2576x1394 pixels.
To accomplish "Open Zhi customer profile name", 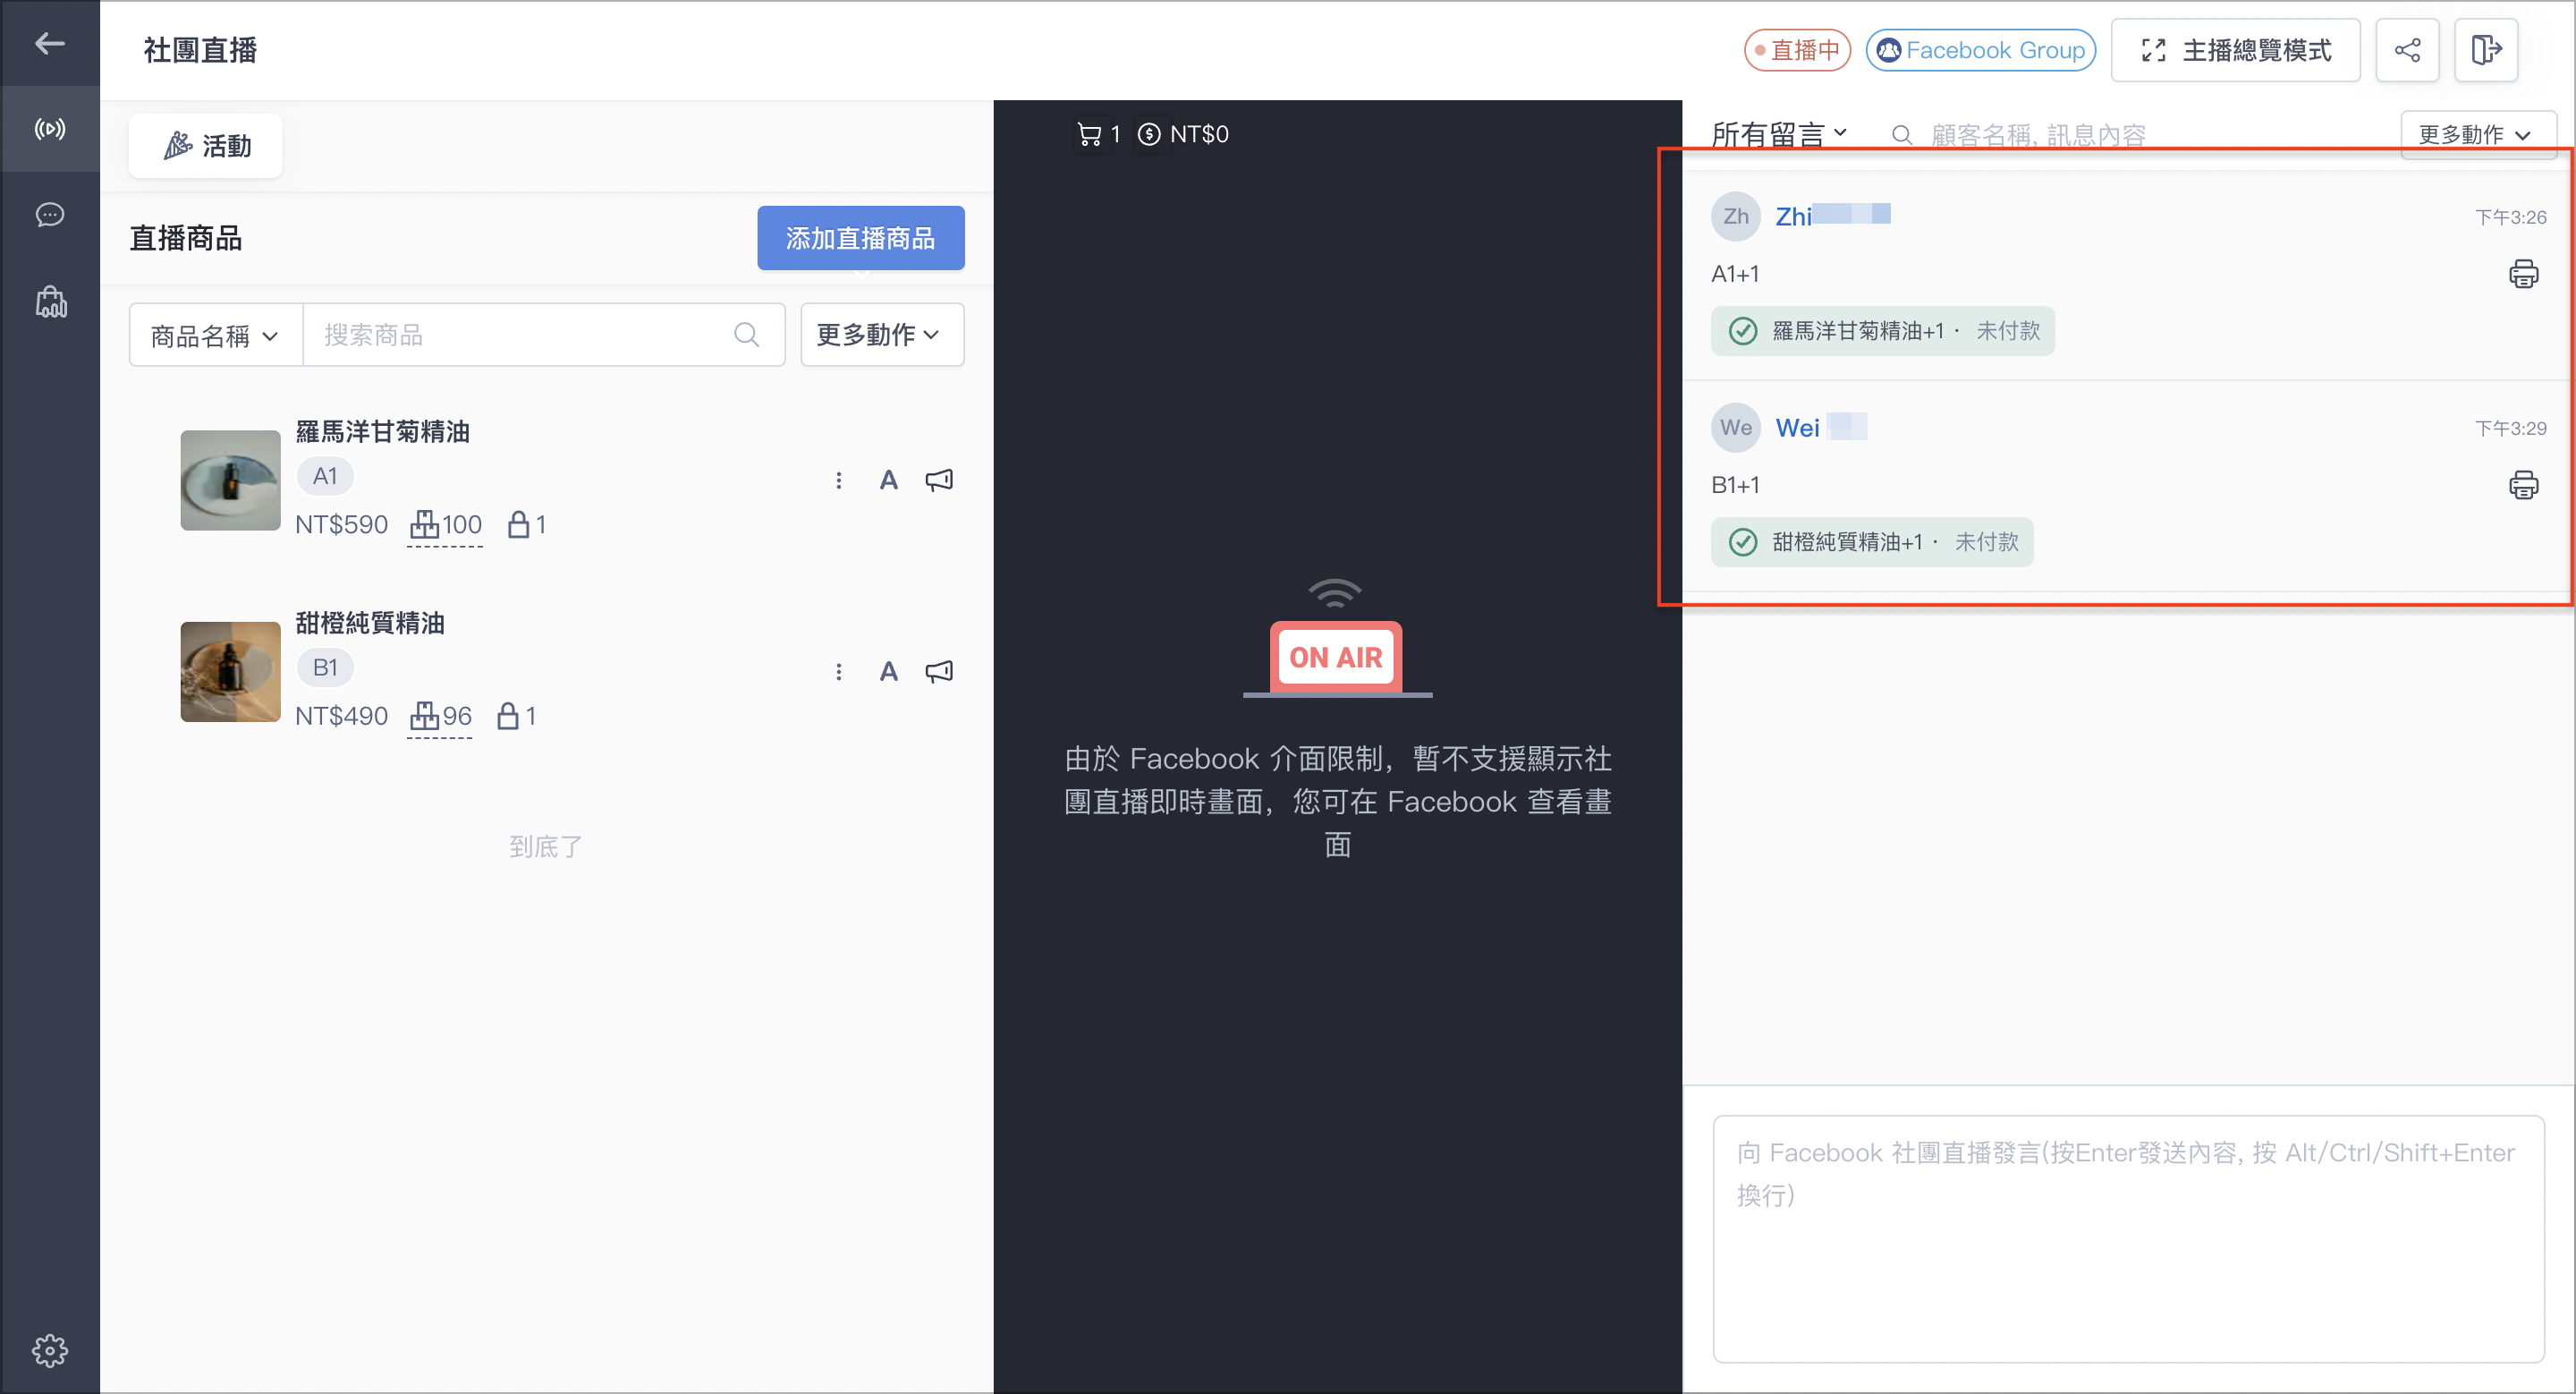I will click(1832, 216).
